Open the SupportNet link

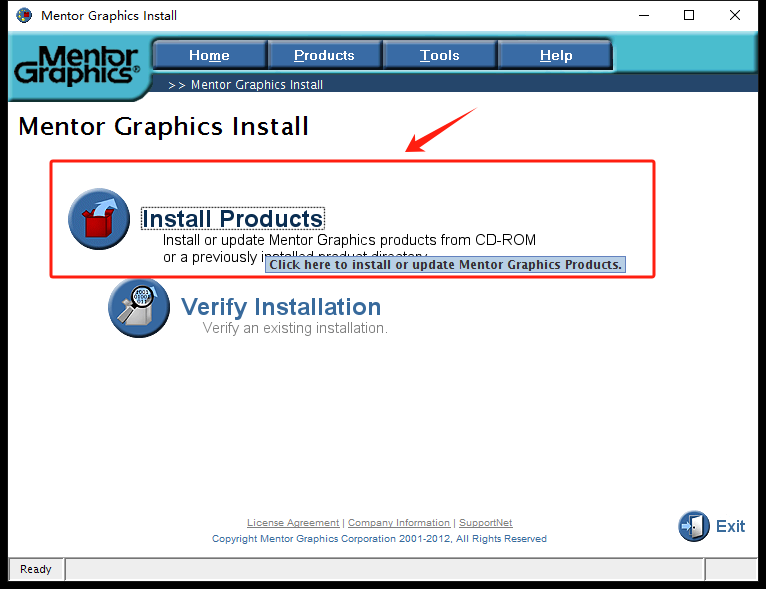pyautogui.click(x=486, y=523)
